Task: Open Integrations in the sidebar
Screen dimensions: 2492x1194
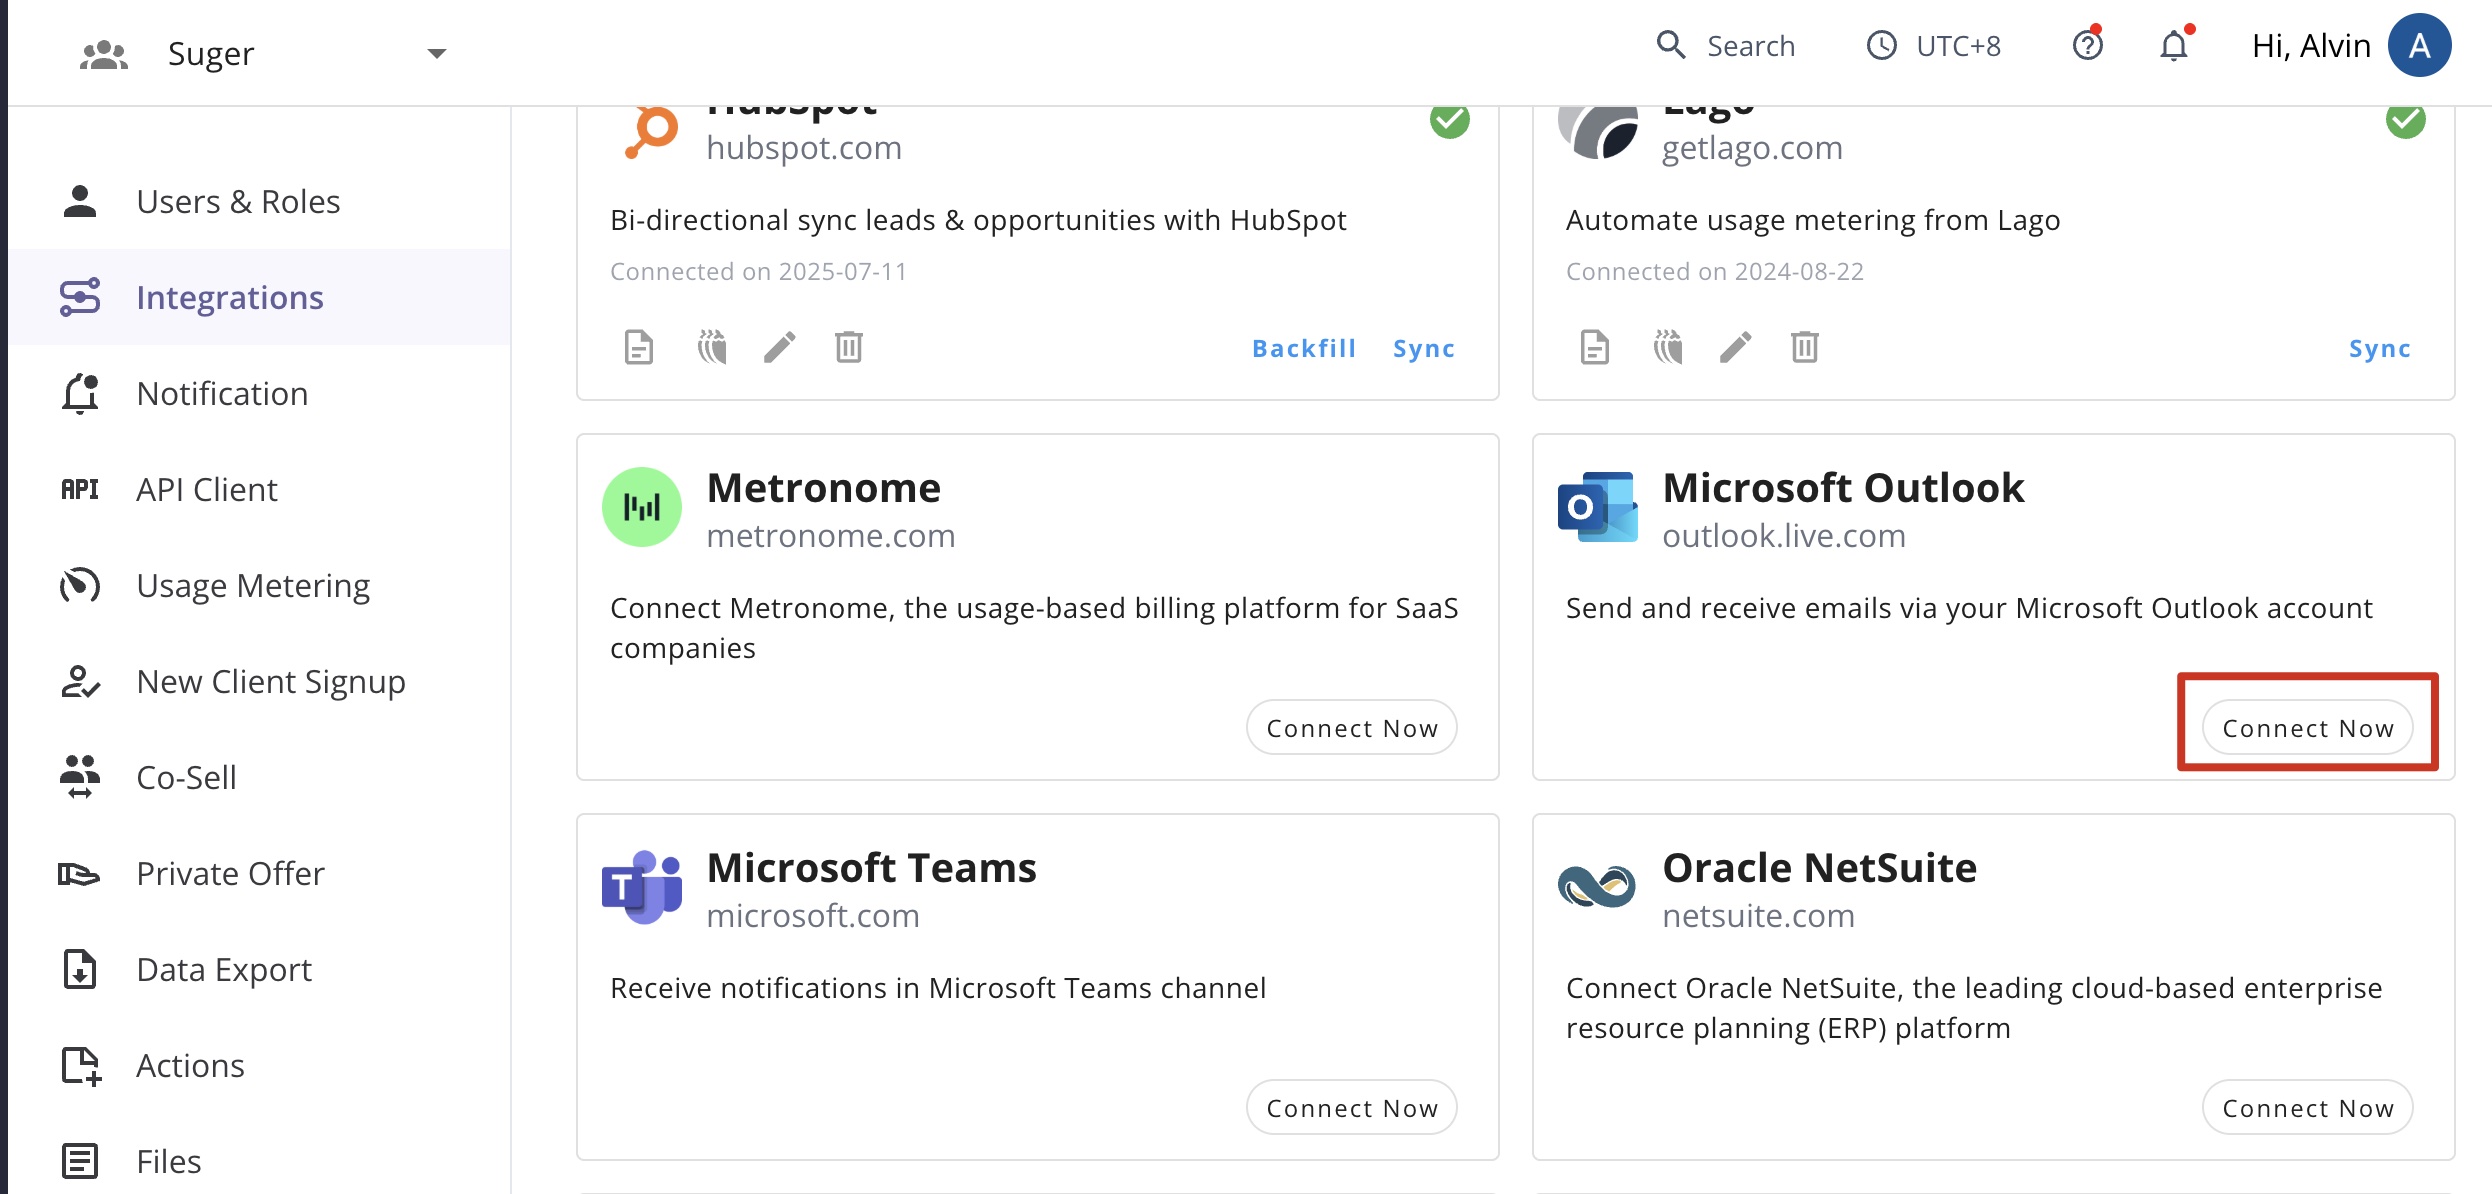Action: 229,297
